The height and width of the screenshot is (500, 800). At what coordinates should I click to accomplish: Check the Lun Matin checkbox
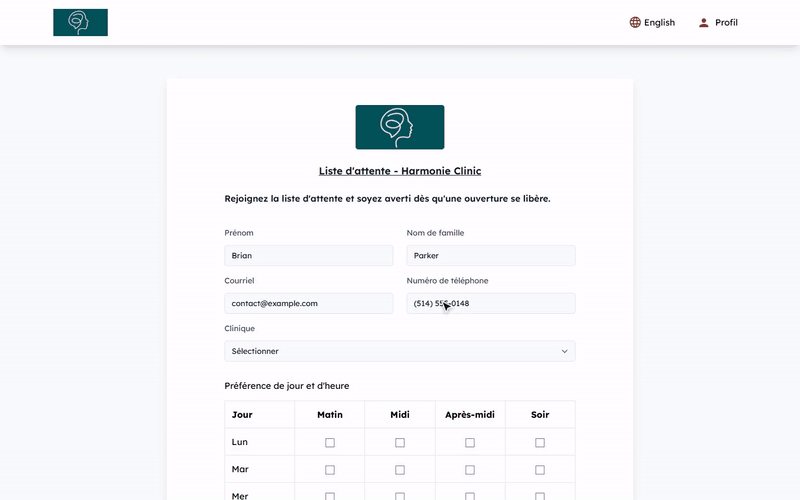click(330, 443)
